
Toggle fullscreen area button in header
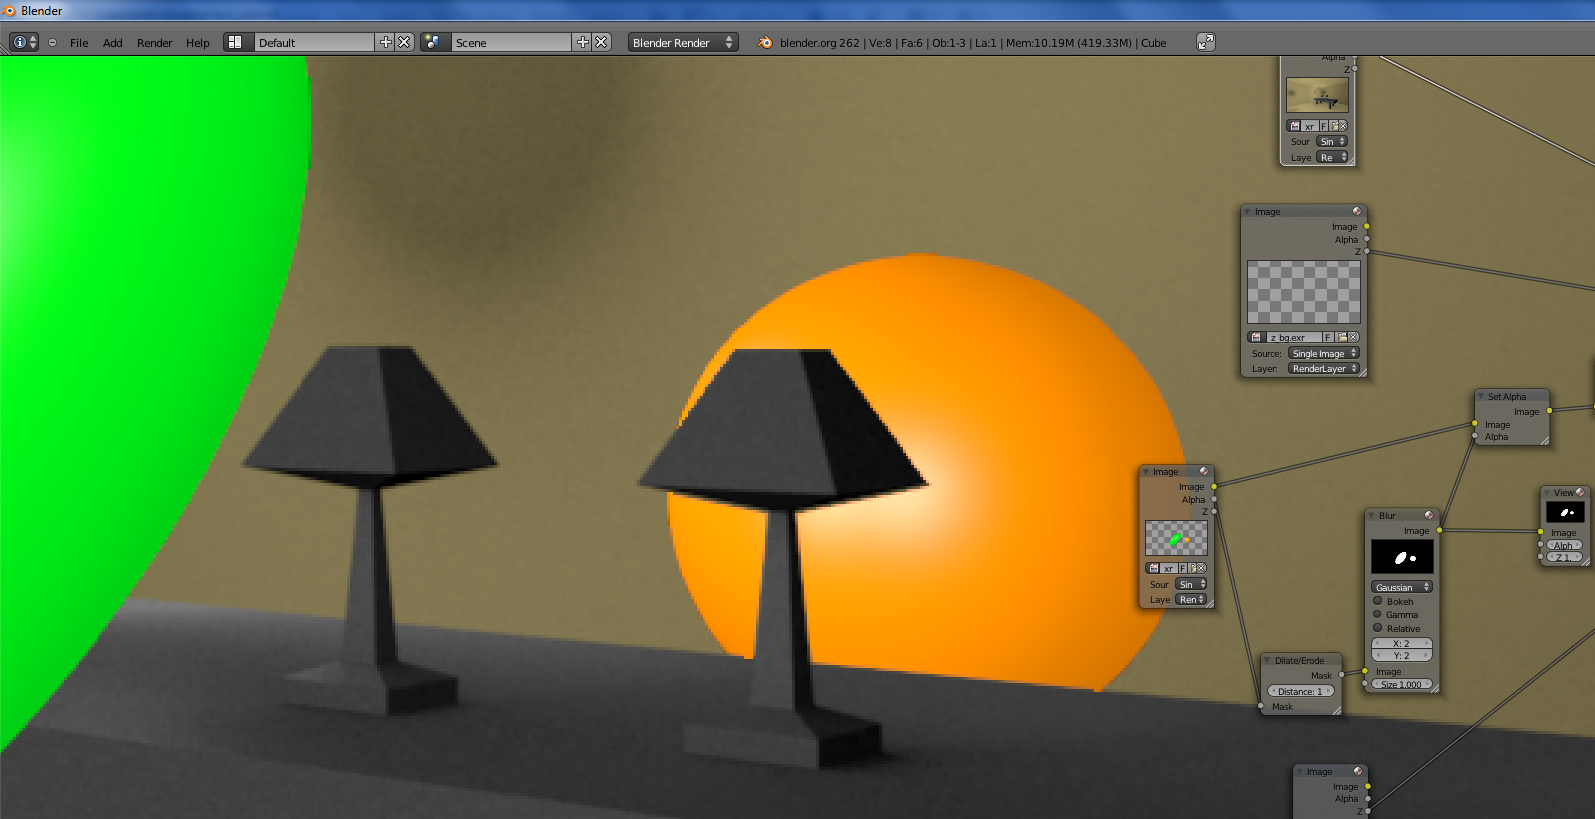pyautogui.click(x=1206, y=42)
